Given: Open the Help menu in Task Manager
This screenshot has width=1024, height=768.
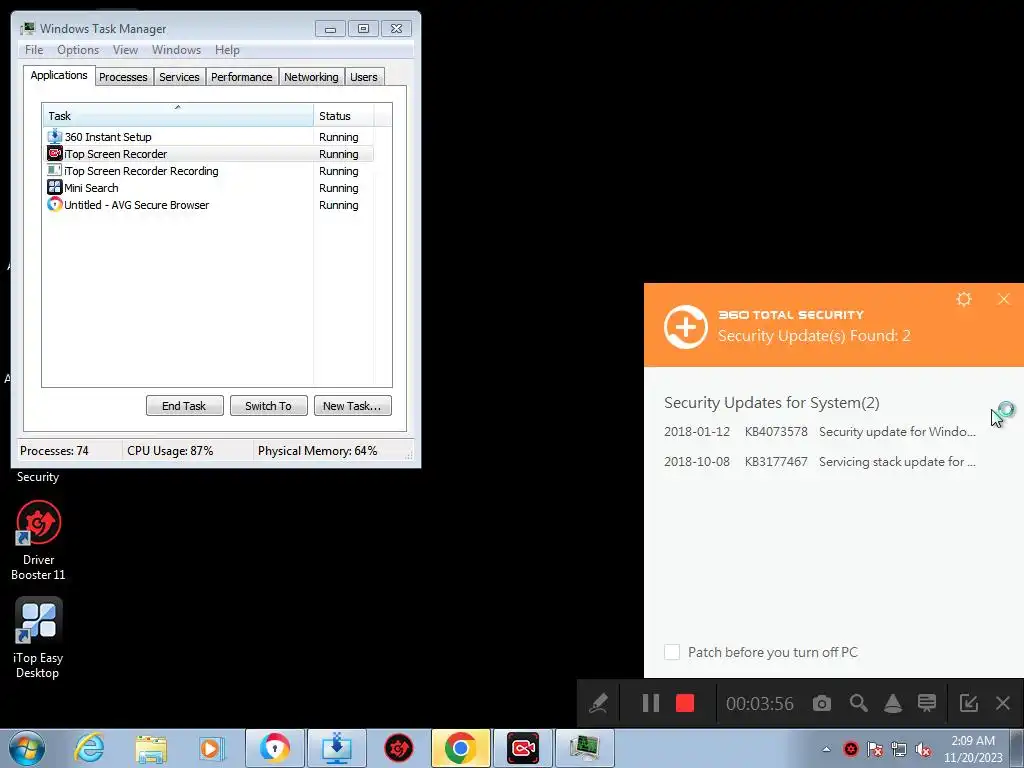Looking at the screenshot, I should click(x=227, y=50).
